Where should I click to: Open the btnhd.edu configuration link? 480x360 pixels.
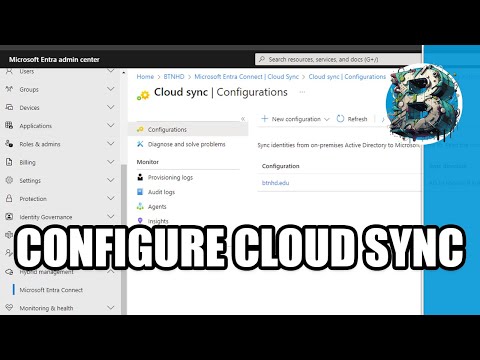pyautogui.click(x=275, y=183)
